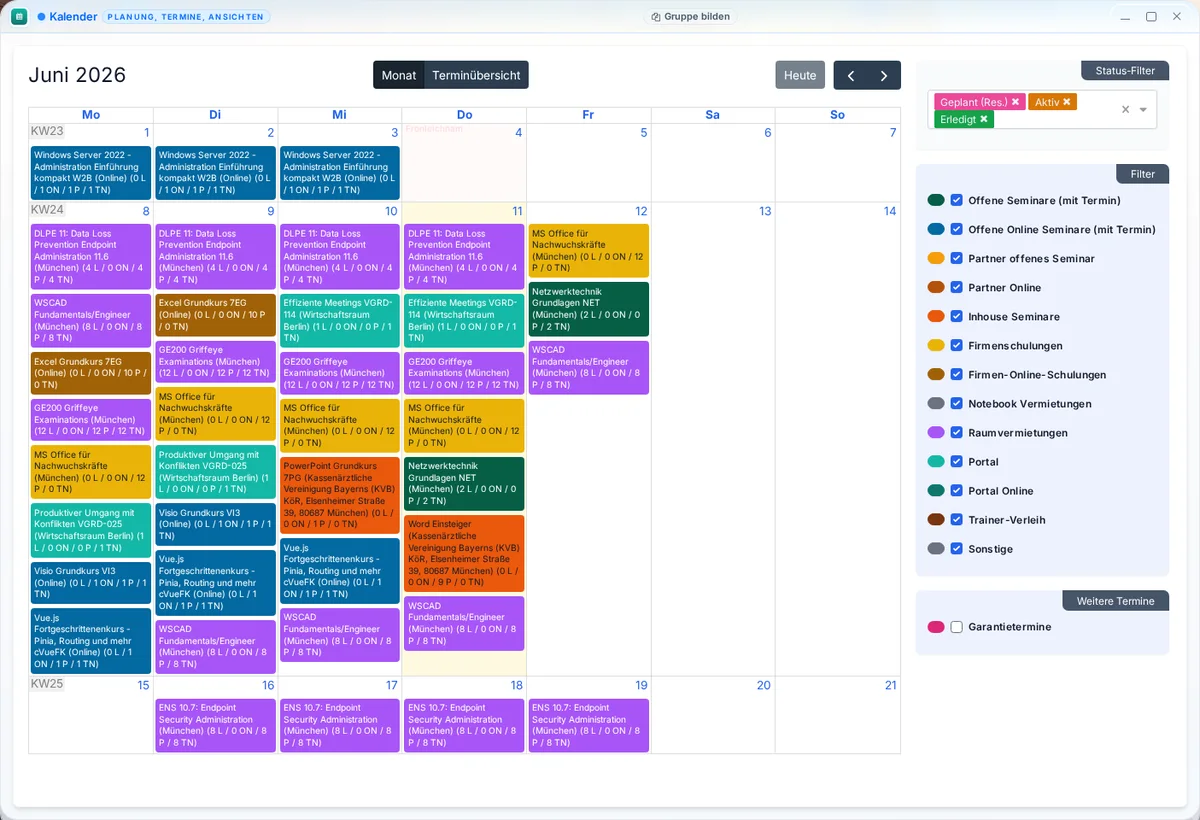Toggle Raumvermietungen checkbox
Image resolution: width=1200 pixels, height=820 pixels.
pyautogui.click(x=957, y=432)
